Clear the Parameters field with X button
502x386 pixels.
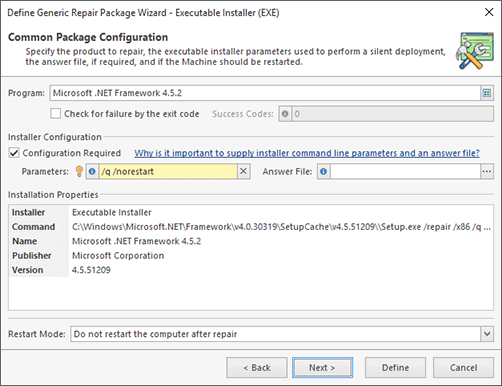(244, 171)
